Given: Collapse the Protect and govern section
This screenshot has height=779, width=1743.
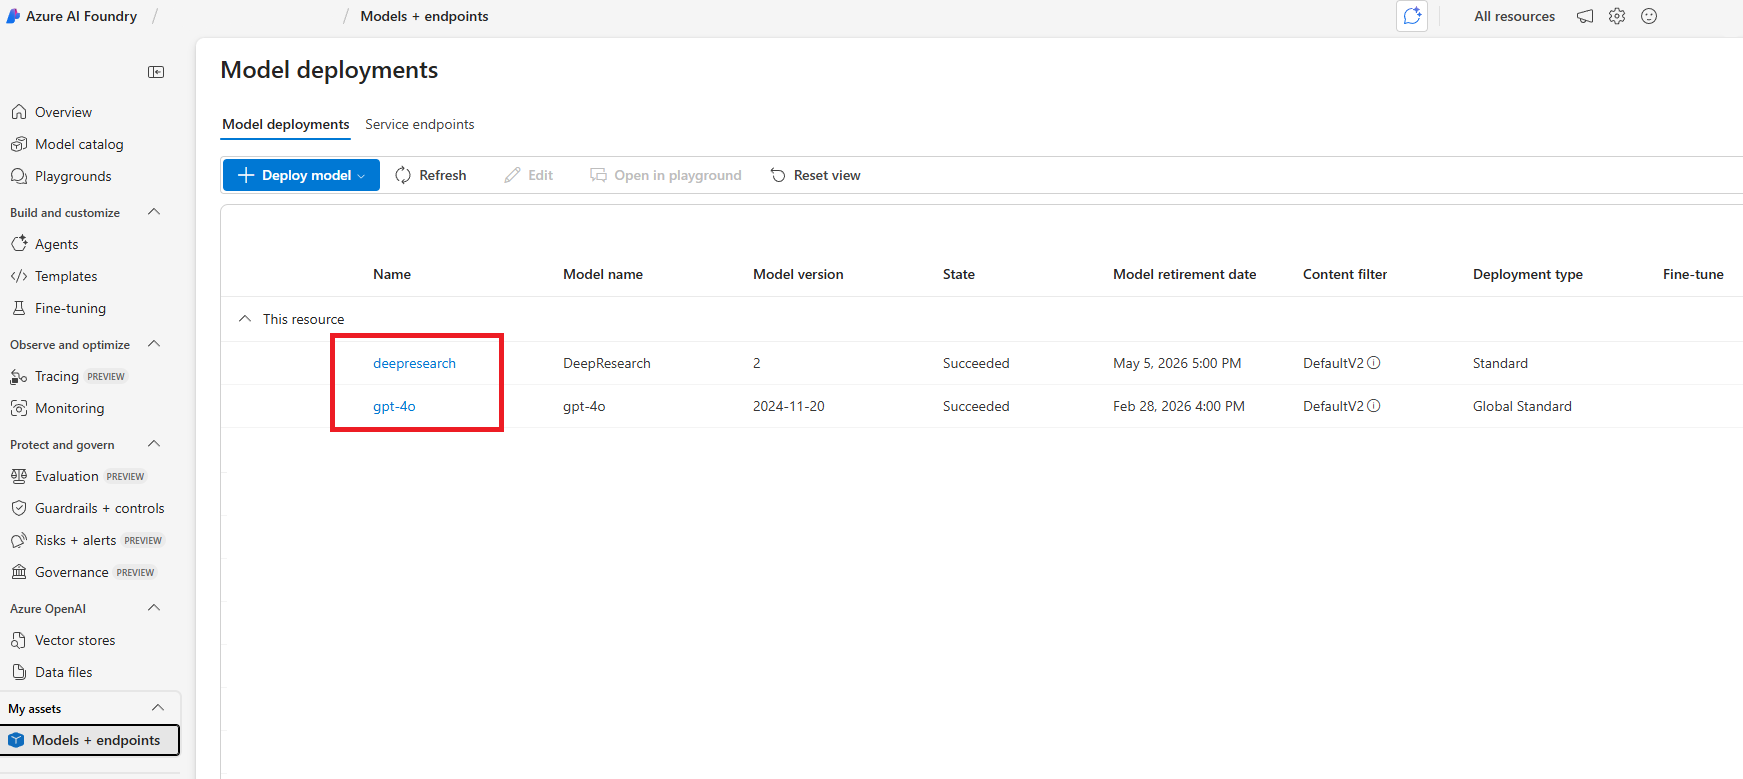Looking at the screenshot, I should click(154, 444).
